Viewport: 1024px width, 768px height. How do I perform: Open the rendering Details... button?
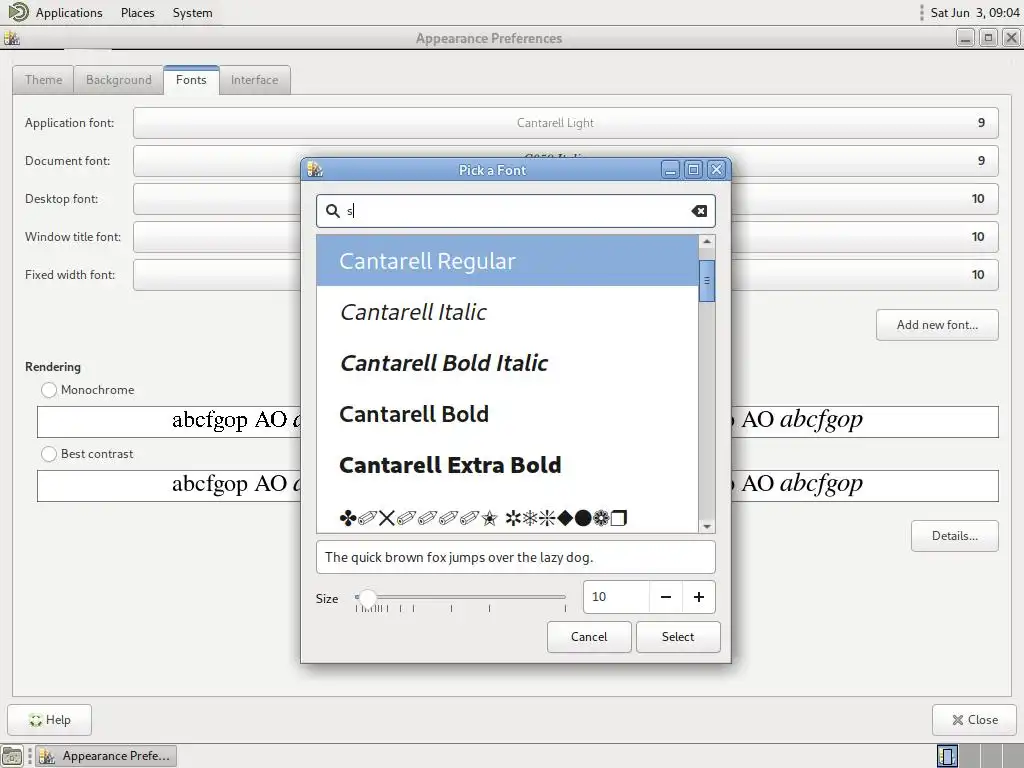tap(955, 536)
